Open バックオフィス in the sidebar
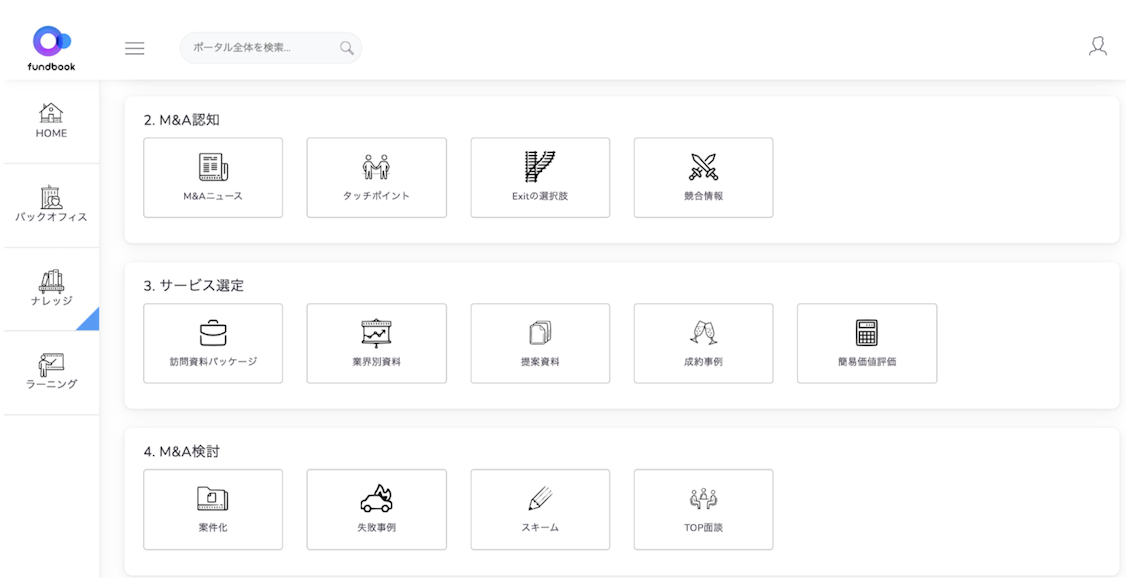 pyautogui.click(x=51, y=205)
